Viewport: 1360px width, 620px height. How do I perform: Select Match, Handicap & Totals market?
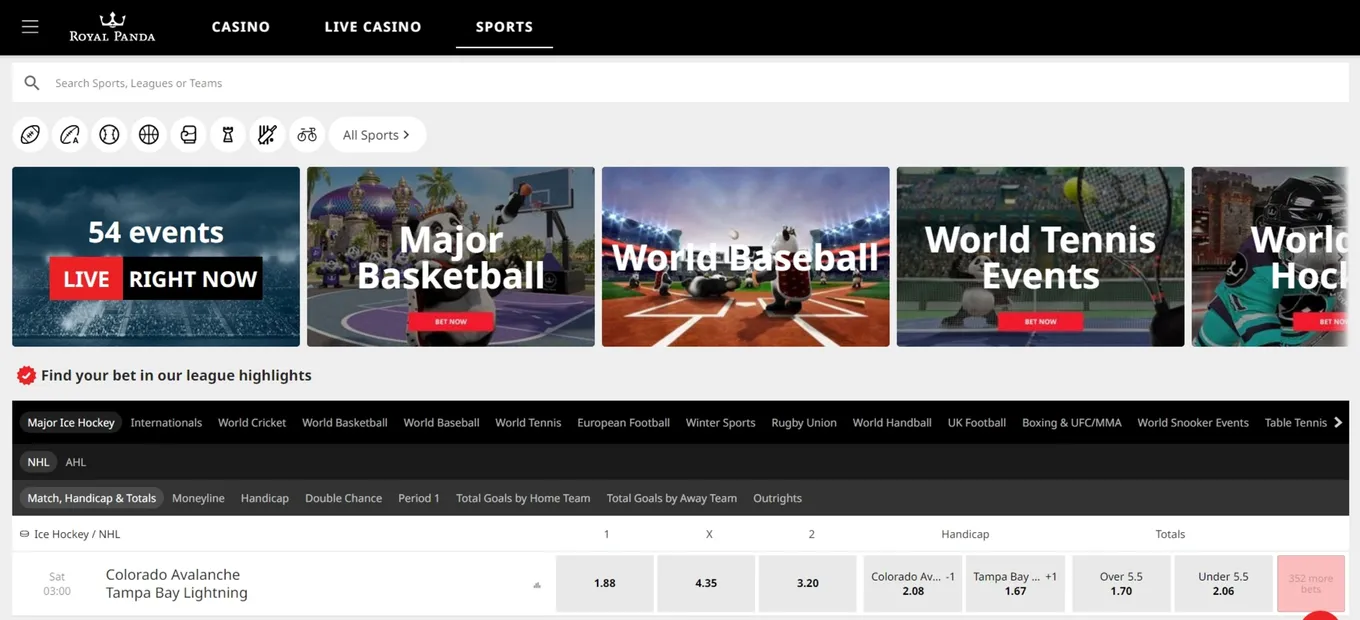92,498
